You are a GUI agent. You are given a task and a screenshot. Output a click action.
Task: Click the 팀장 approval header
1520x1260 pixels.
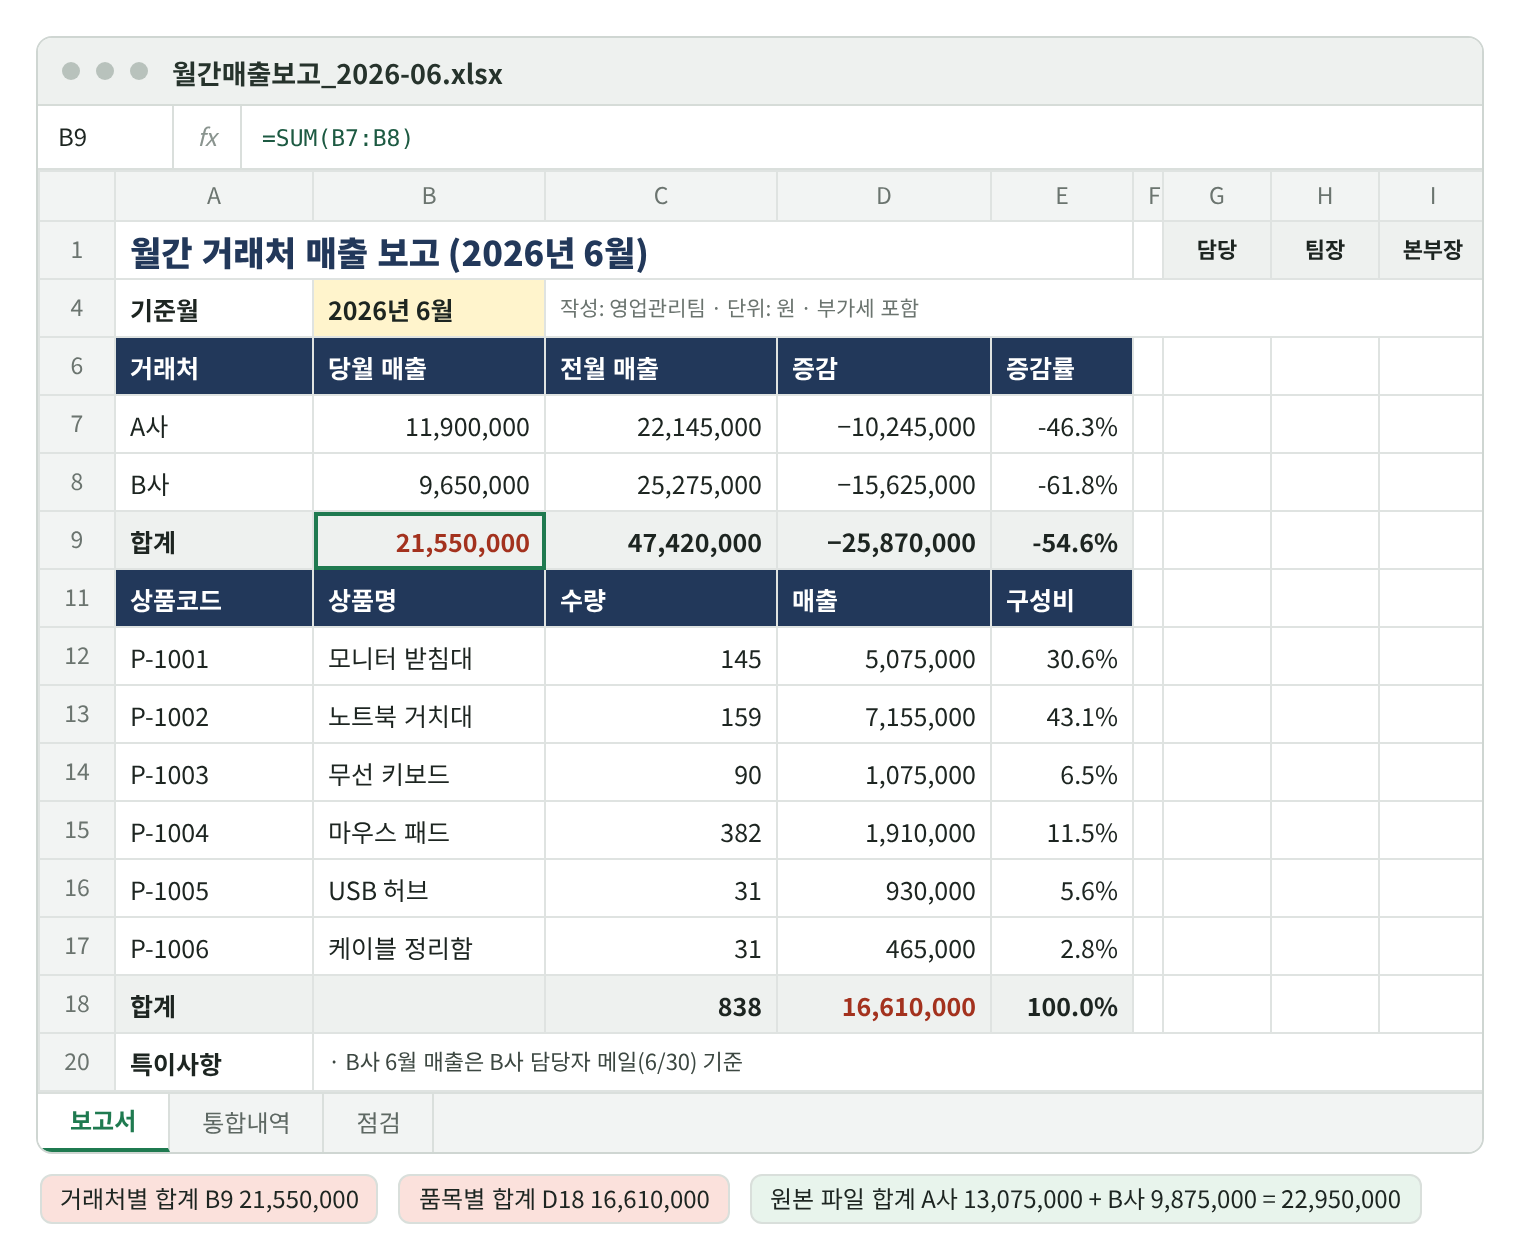[x=1325, y=250]
